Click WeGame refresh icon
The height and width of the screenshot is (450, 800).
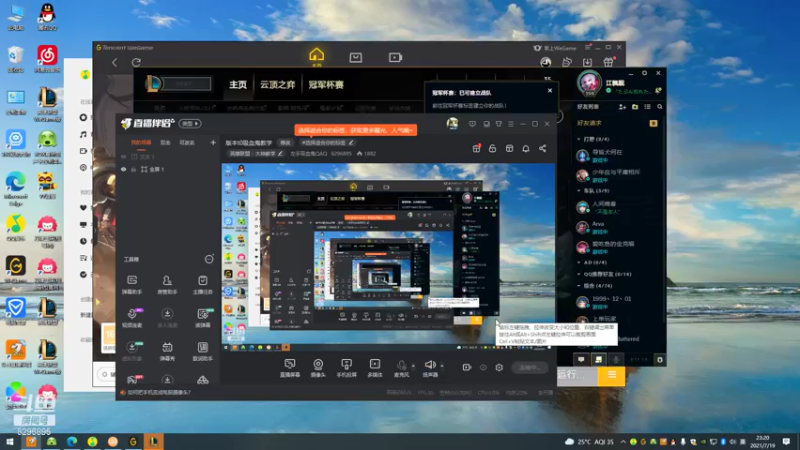coord(136,62)
